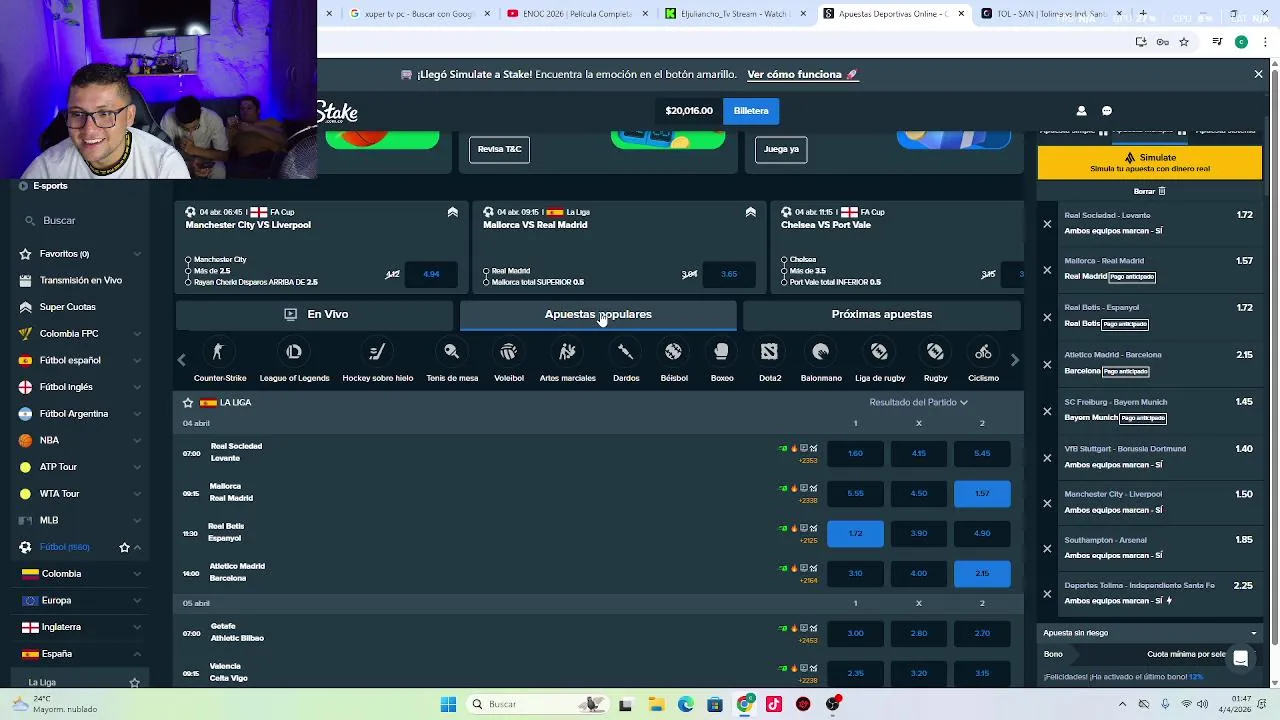Switch to the Próximas apuestas tab
This screenshot has width=1280, height=720.
[x=882, y=314]
